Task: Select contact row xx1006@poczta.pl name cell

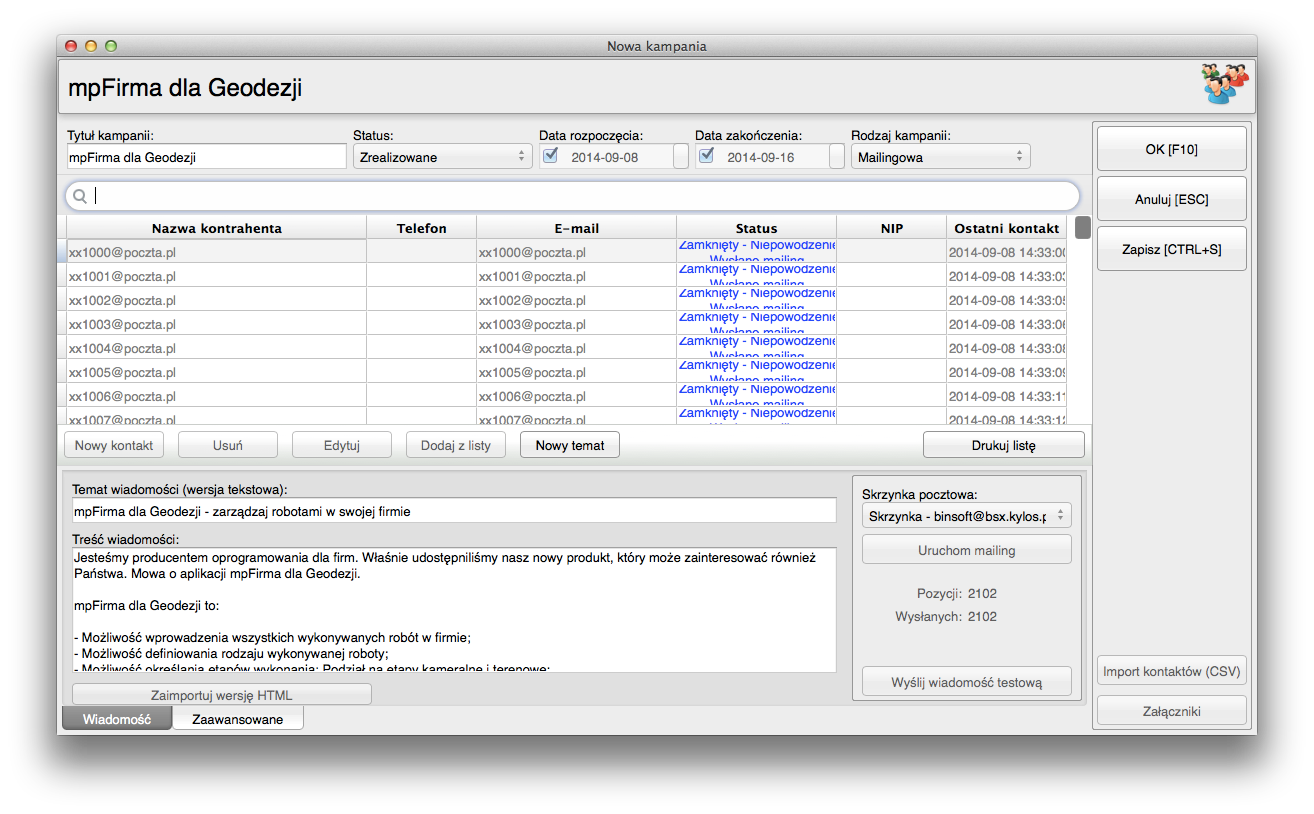Action: point(217,396)
